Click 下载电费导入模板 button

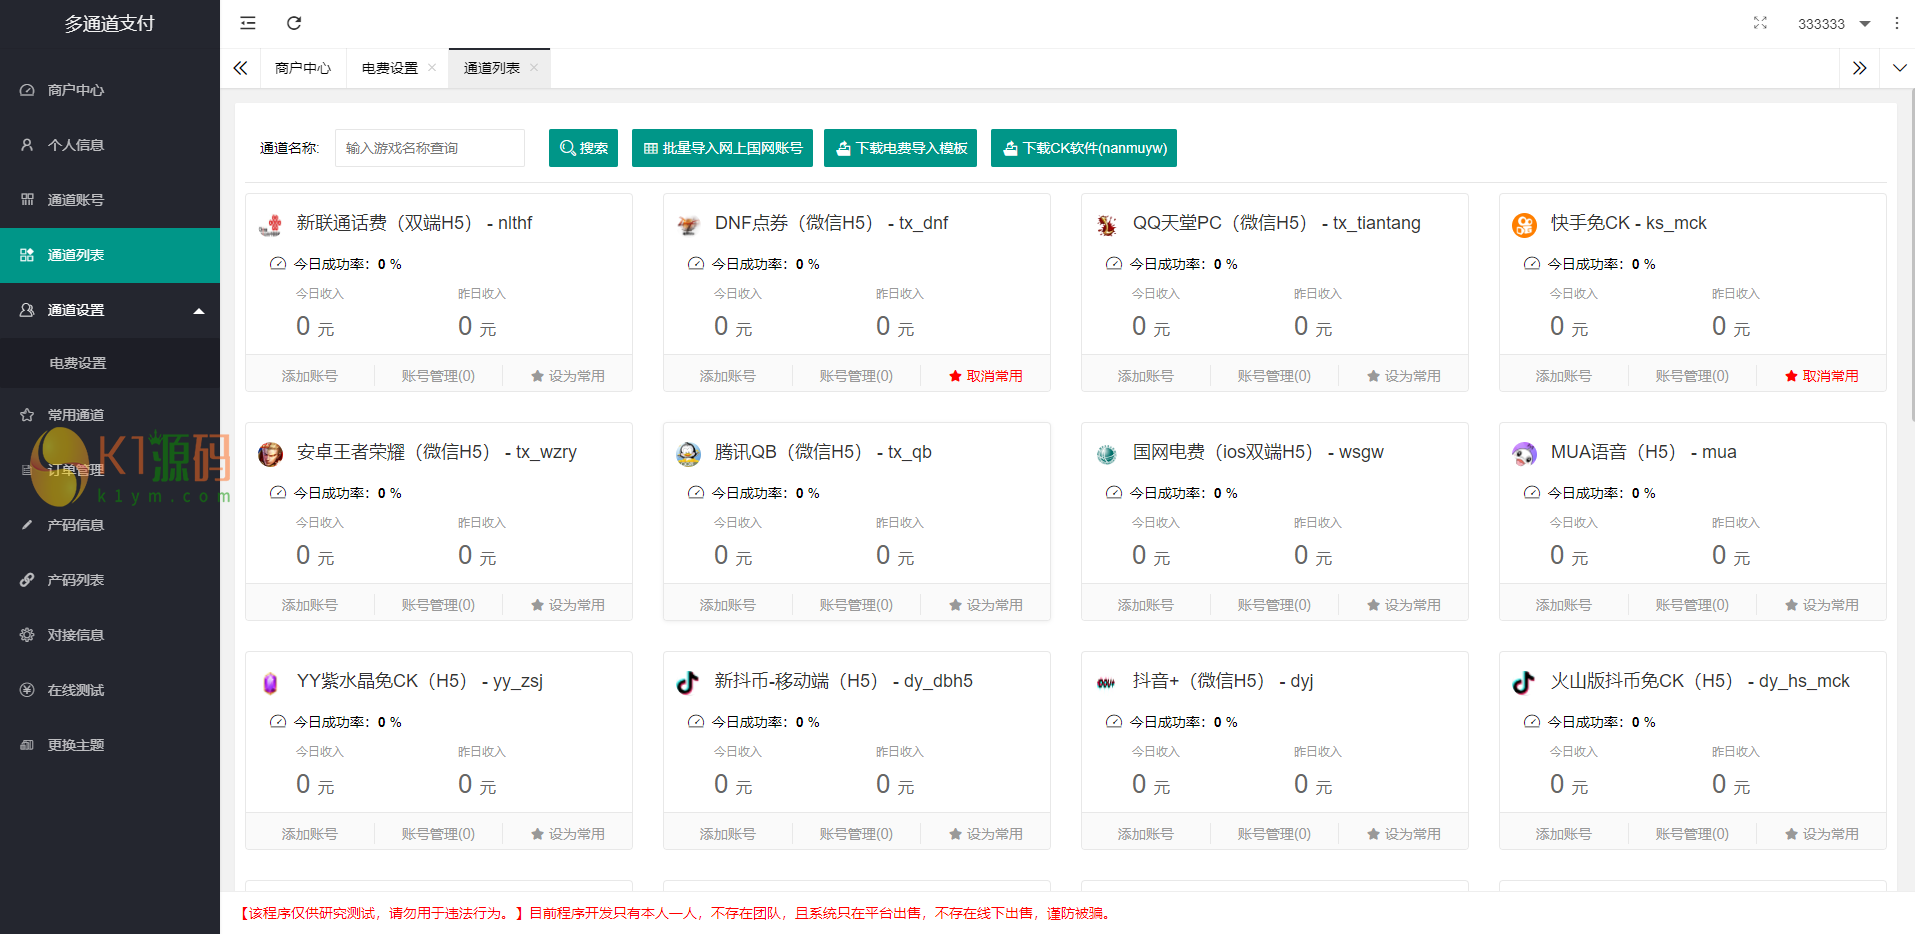(x=900, y=148)
